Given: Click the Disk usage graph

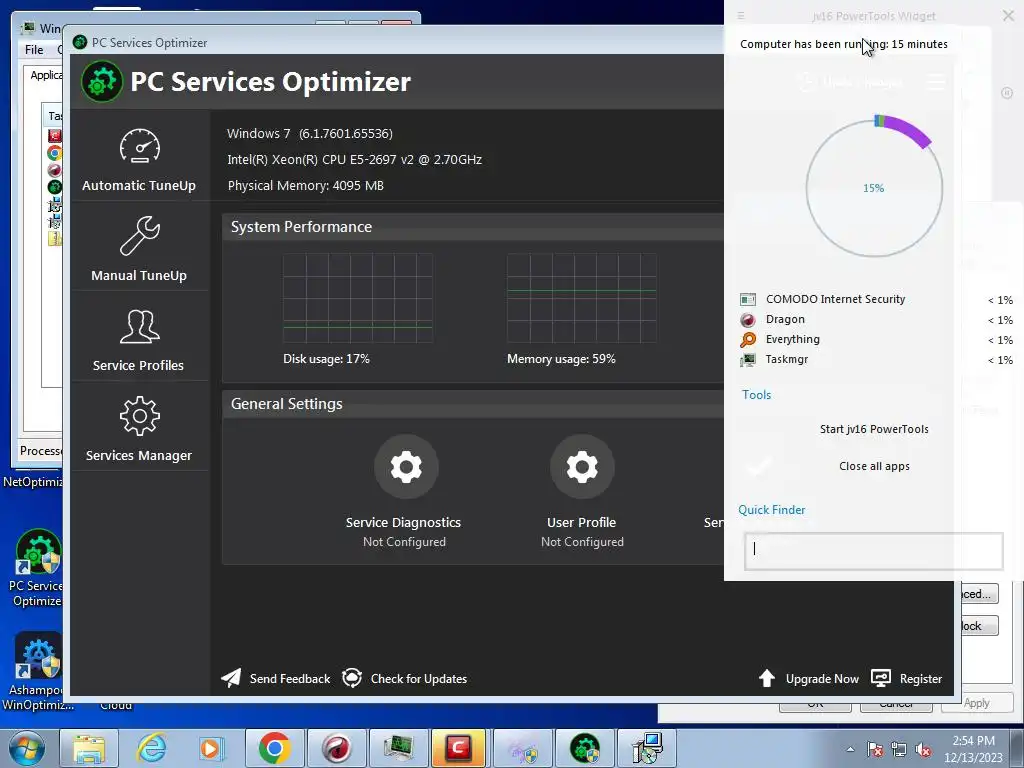Looking at the screenshot, I should pyautogui.click(x=357, y=298).
